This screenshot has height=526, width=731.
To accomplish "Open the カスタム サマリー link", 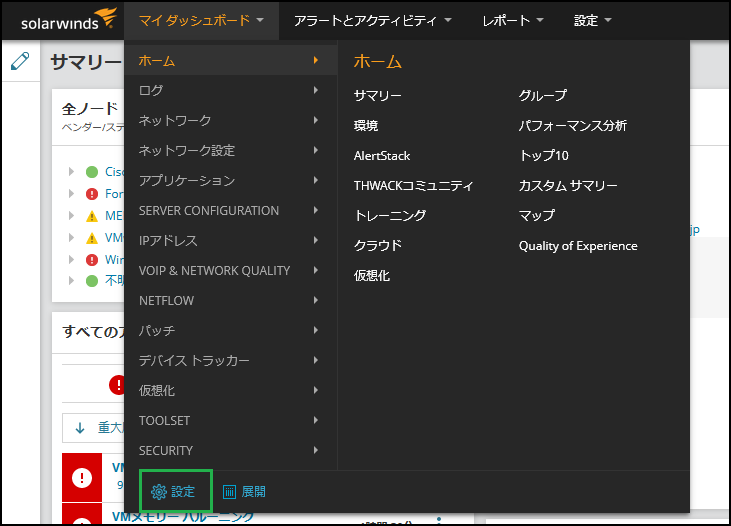I will (568, 186).
